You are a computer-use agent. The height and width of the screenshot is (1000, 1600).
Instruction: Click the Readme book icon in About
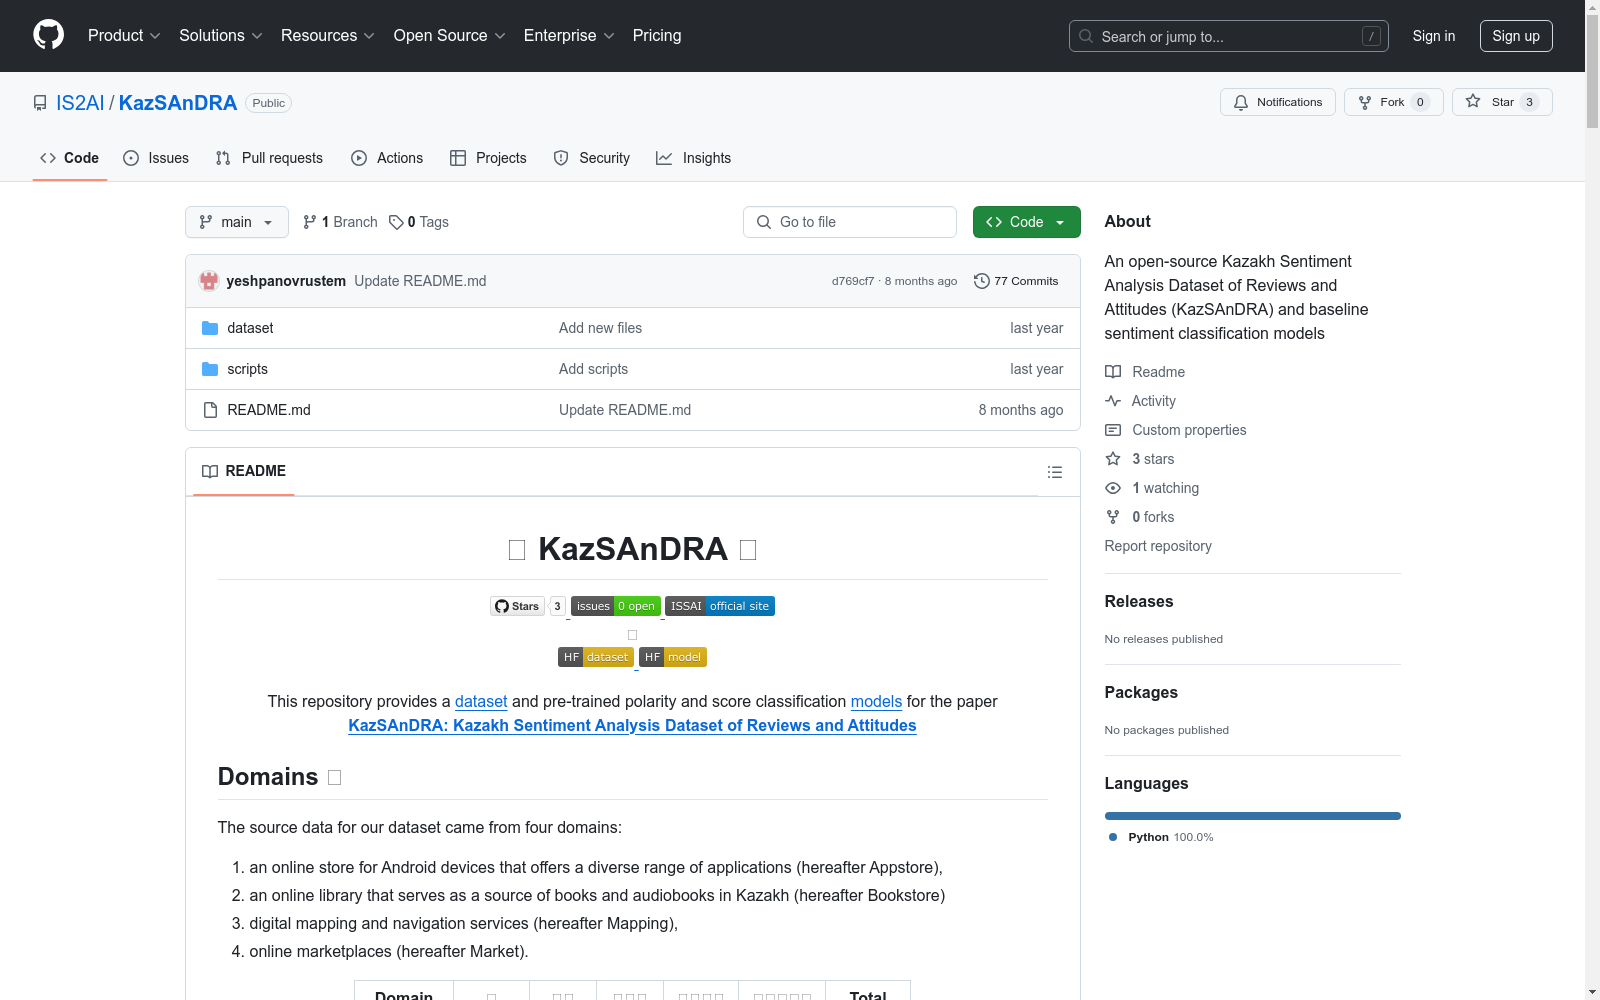(1113, 372)
